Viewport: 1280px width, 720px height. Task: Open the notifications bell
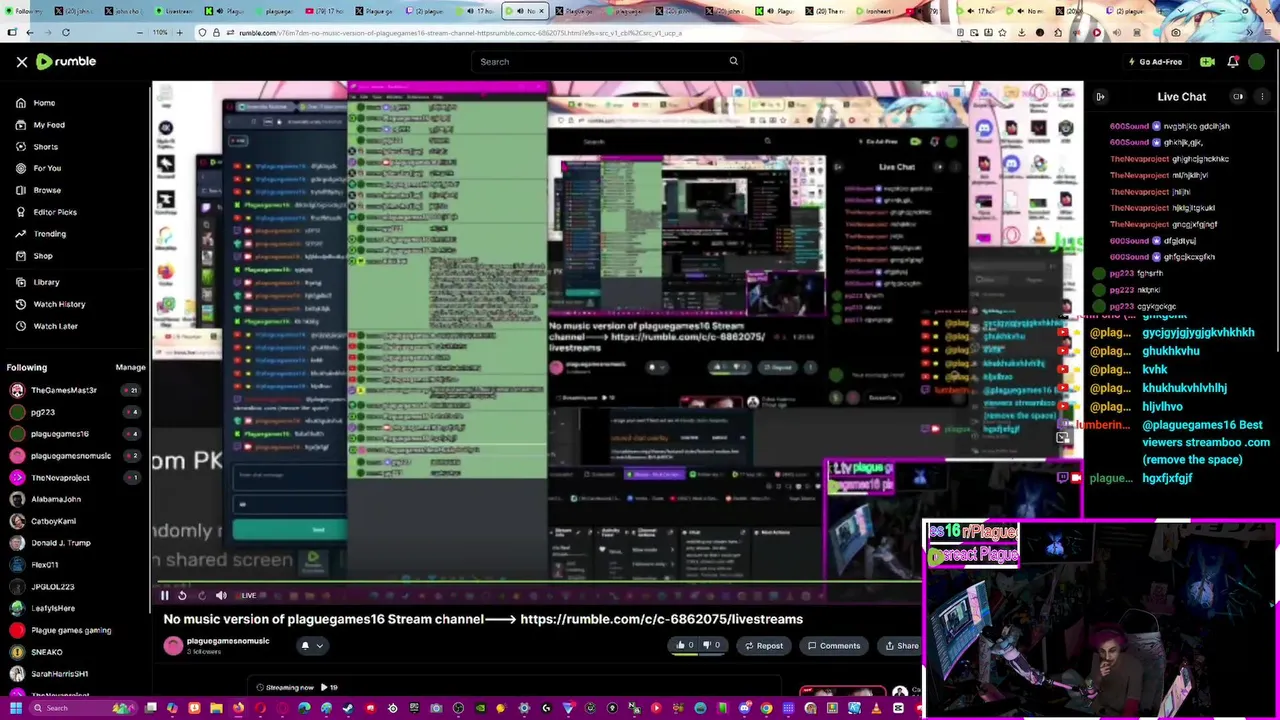[x=1233, y=62]
